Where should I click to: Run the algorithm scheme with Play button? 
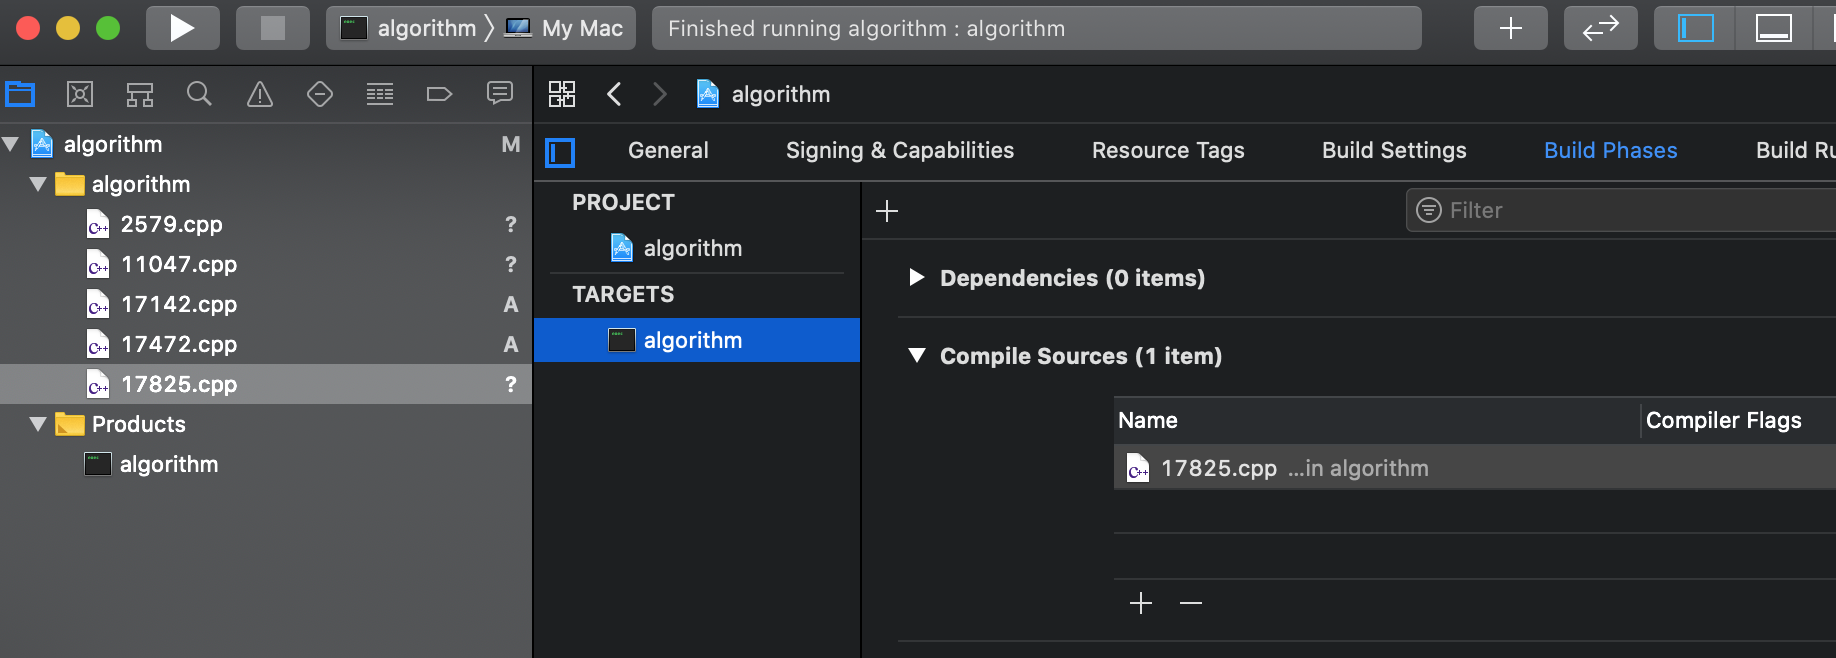click(x=183, y=28)
